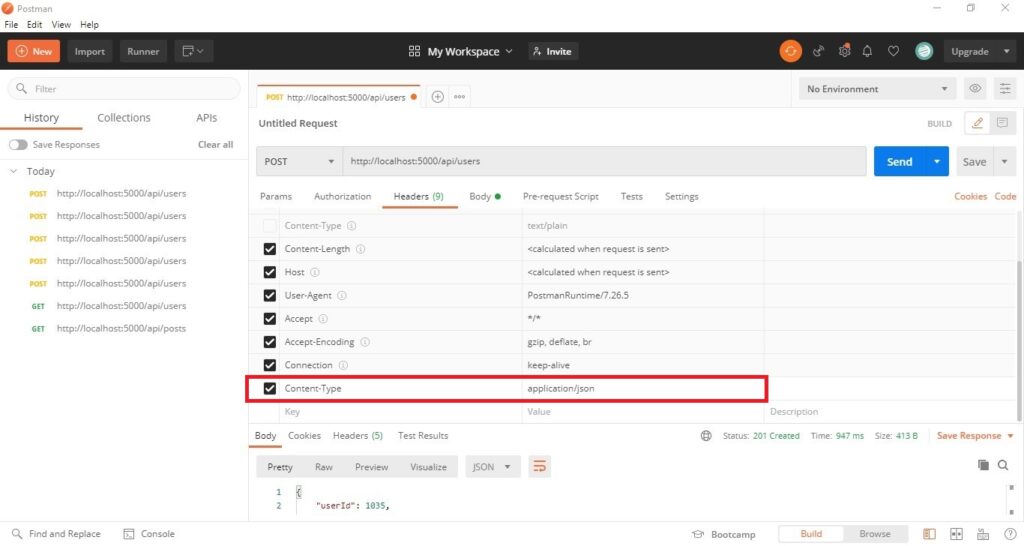The height and width of the screenshot is (546, 1024).
Task: Click the request URL field
Action: [x=605, y=161]
